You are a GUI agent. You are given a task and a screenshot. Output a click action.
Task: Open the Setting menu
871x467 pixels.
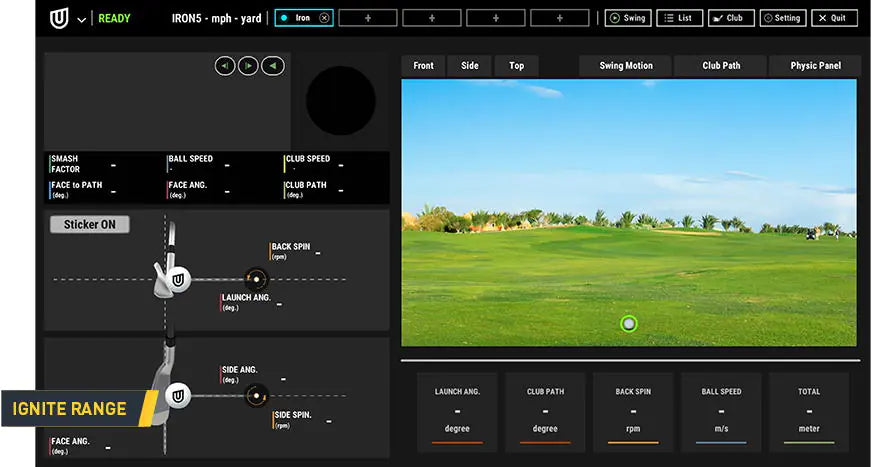coord(782,18)
